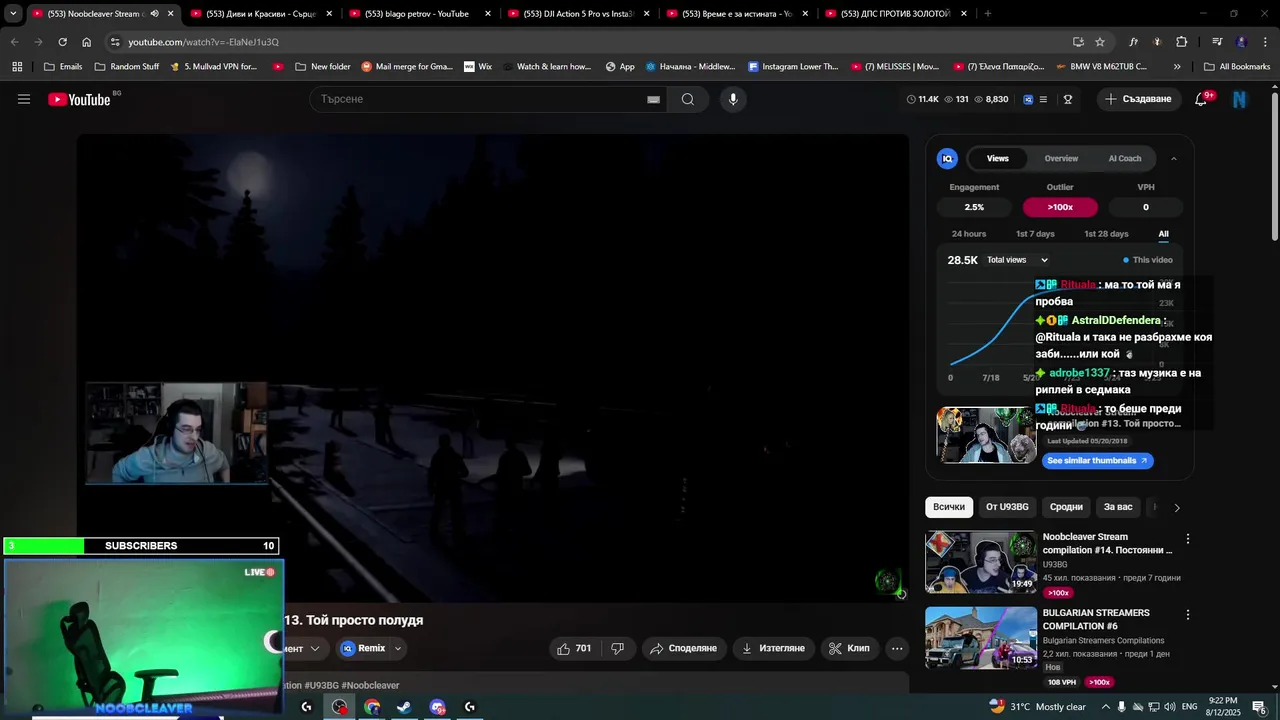Select the Всички filter chip

949,507
